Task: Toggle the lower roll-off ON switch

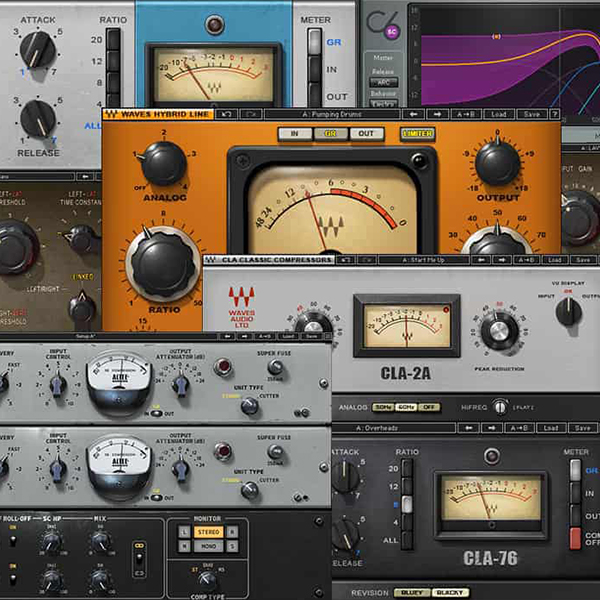Action: pos(13,579)
